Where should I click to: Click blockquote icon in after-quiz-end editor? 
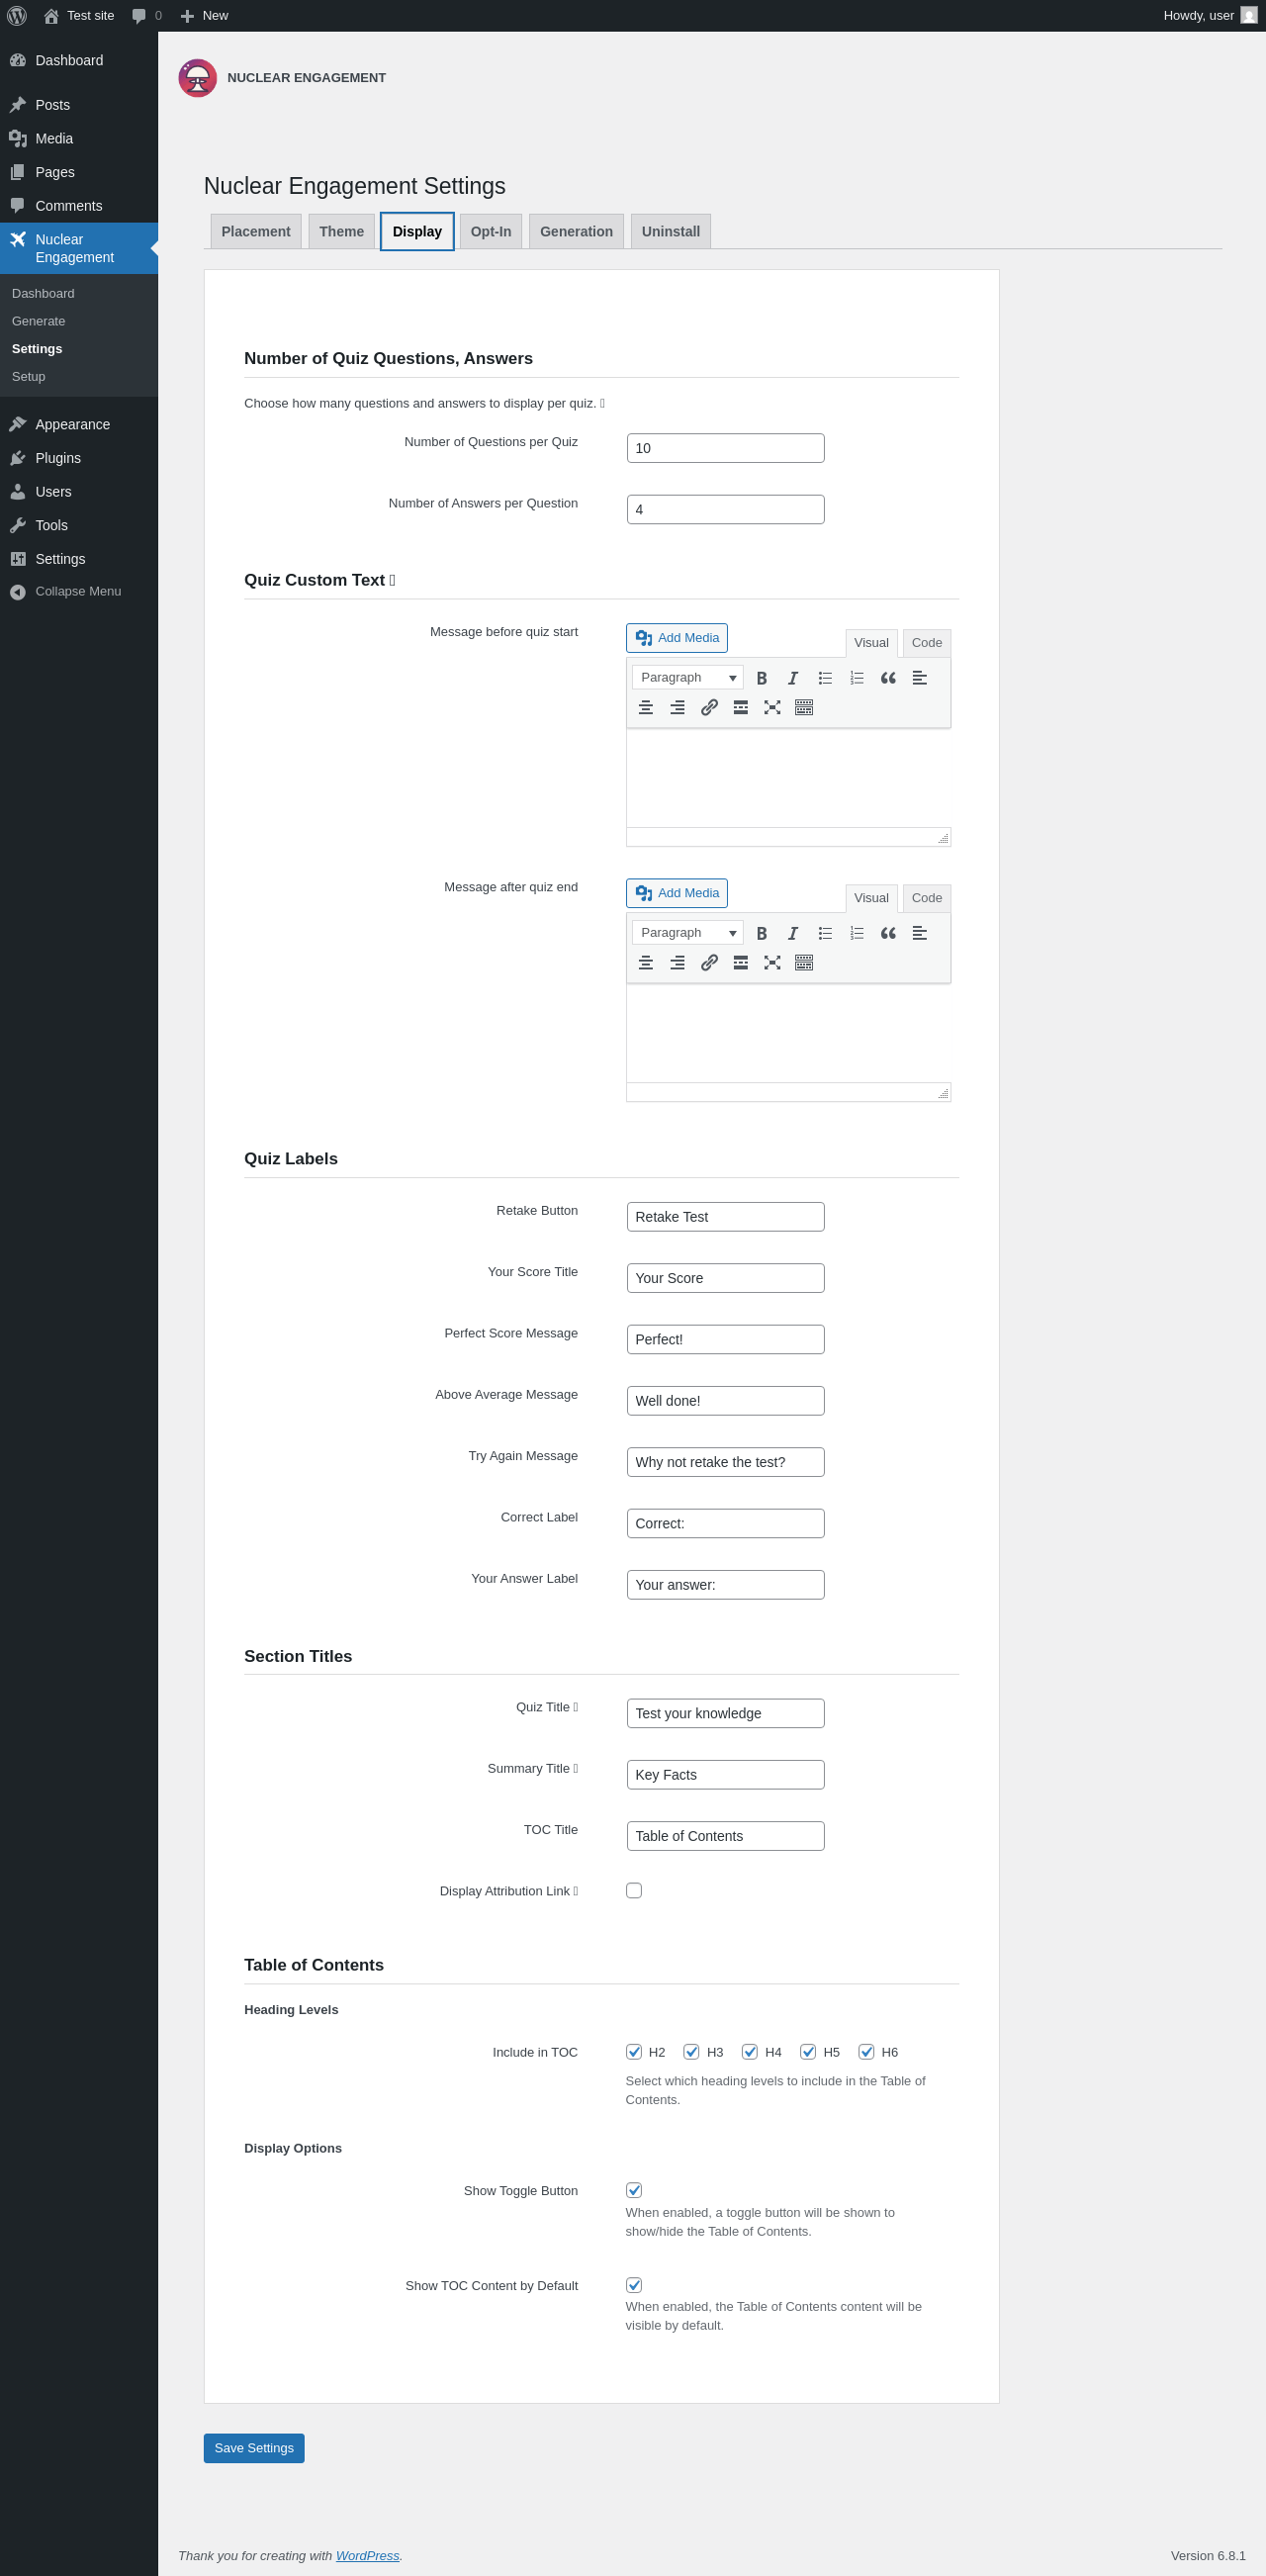coord(888,933)
